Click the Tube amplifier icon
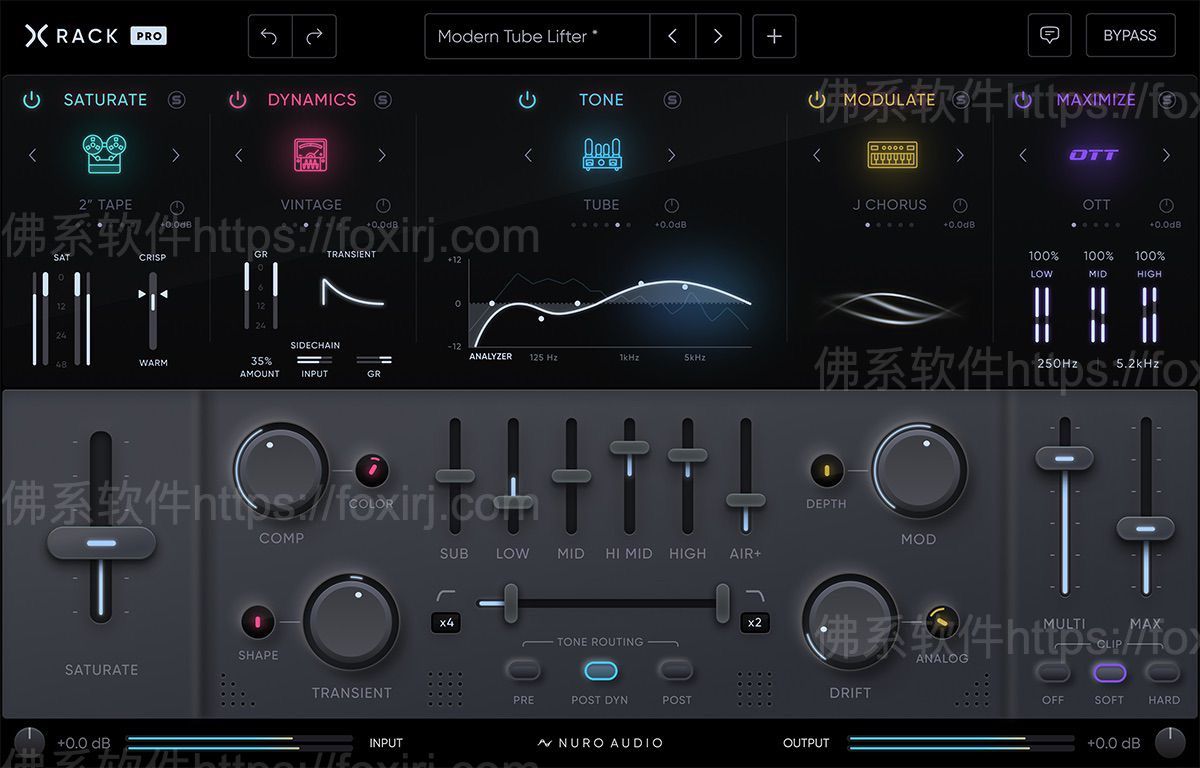Image resolution: width=1200 pixels, height=768 pixels. coord(601,154)
